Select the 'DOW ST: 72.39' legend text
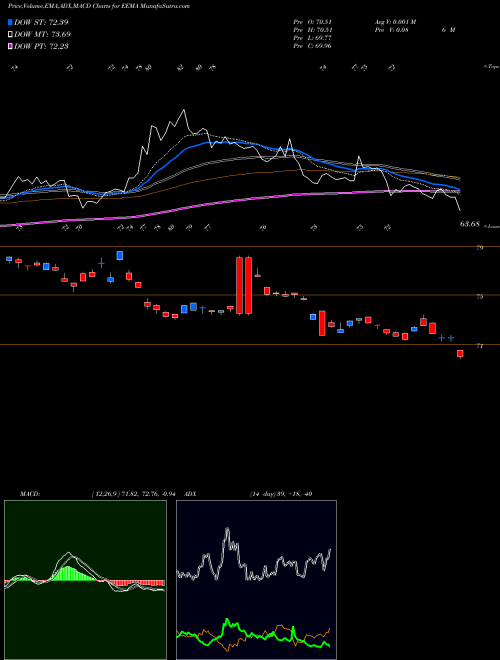This screenshot has height=660, width=500. pos(41,22)
